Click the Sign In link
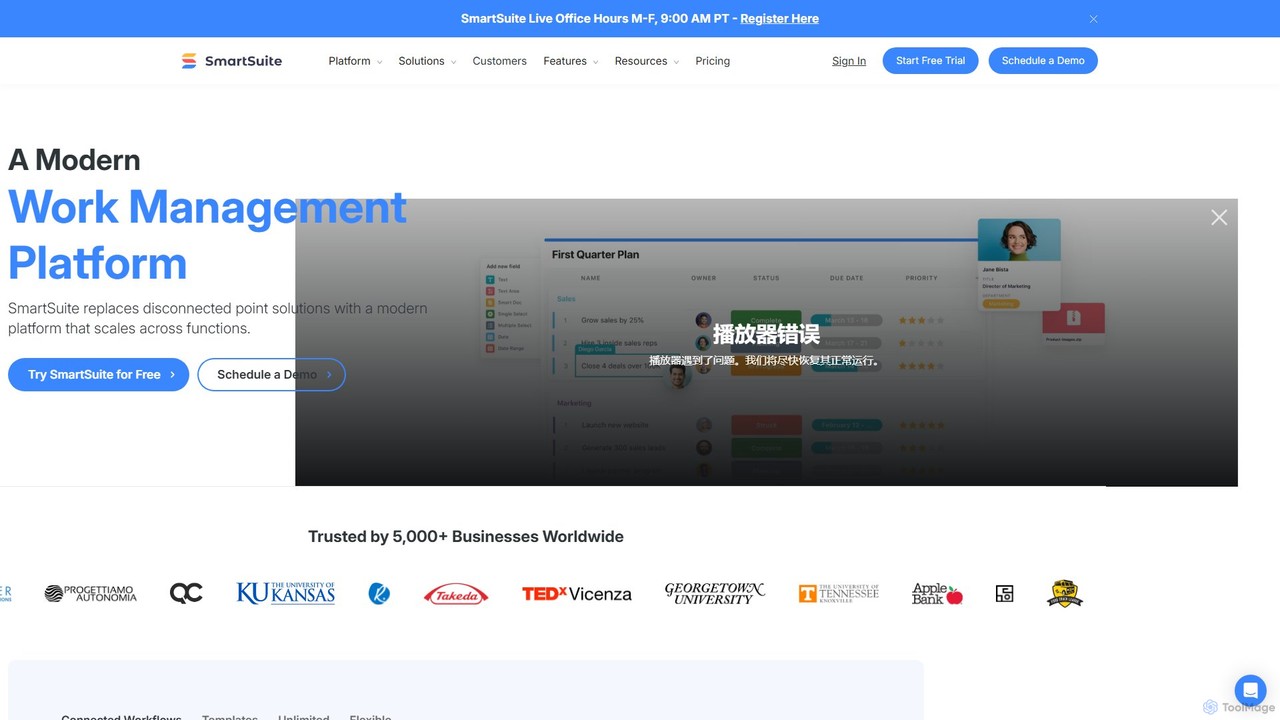Screen dimensions: 1280x720 coord(849,61)
